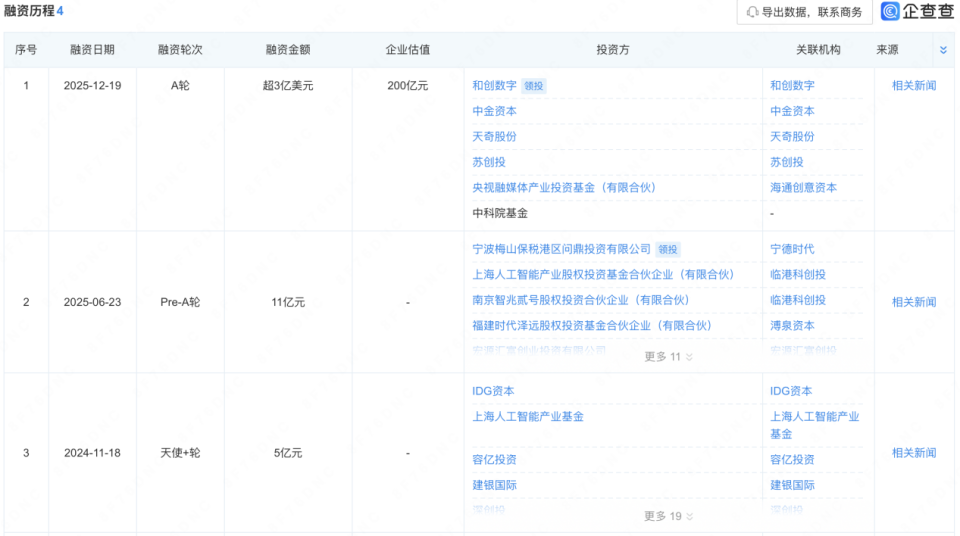Open 相关新闻 link for Pre-A轮 row
Image resolution: width=960 pixels, height=536 pixels.
(x=914, y=302)
